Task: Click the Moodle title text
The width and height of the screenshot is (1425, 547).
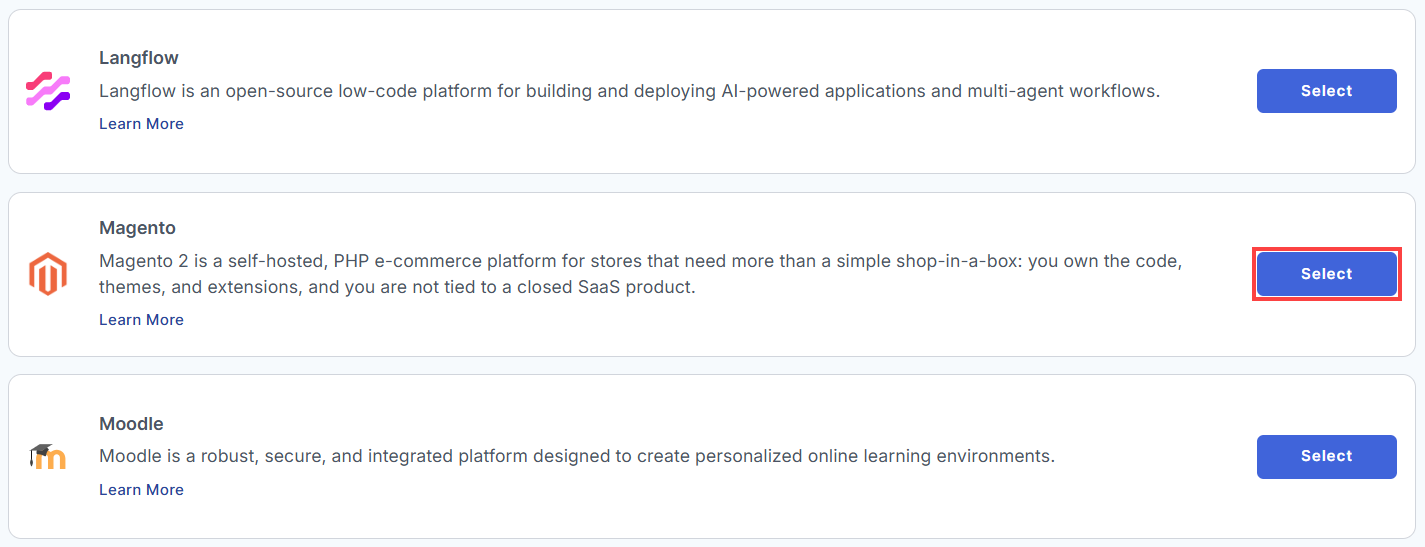Action: click(x=131, y=424)
